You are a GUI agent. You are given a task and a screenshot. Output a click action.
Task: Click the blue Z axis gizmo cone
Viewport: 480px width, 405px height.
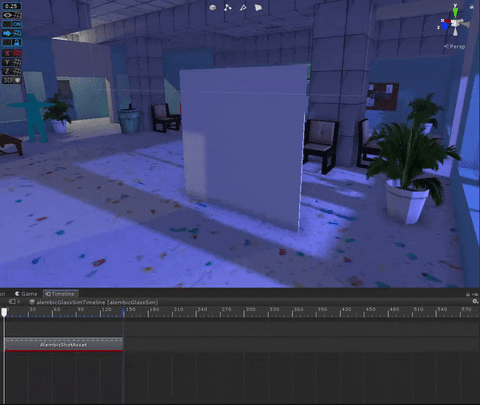pos(445,26)
